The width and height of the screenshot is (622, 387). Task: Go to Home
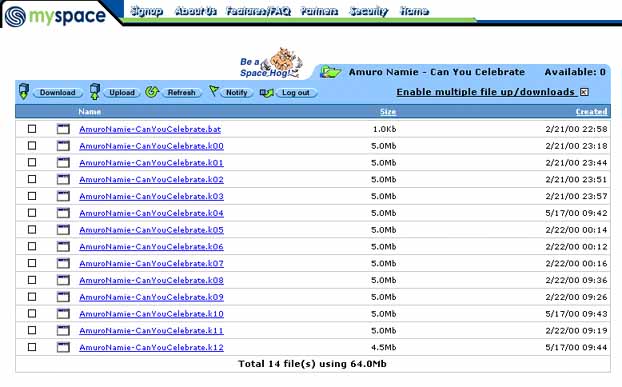coord(414,11)
